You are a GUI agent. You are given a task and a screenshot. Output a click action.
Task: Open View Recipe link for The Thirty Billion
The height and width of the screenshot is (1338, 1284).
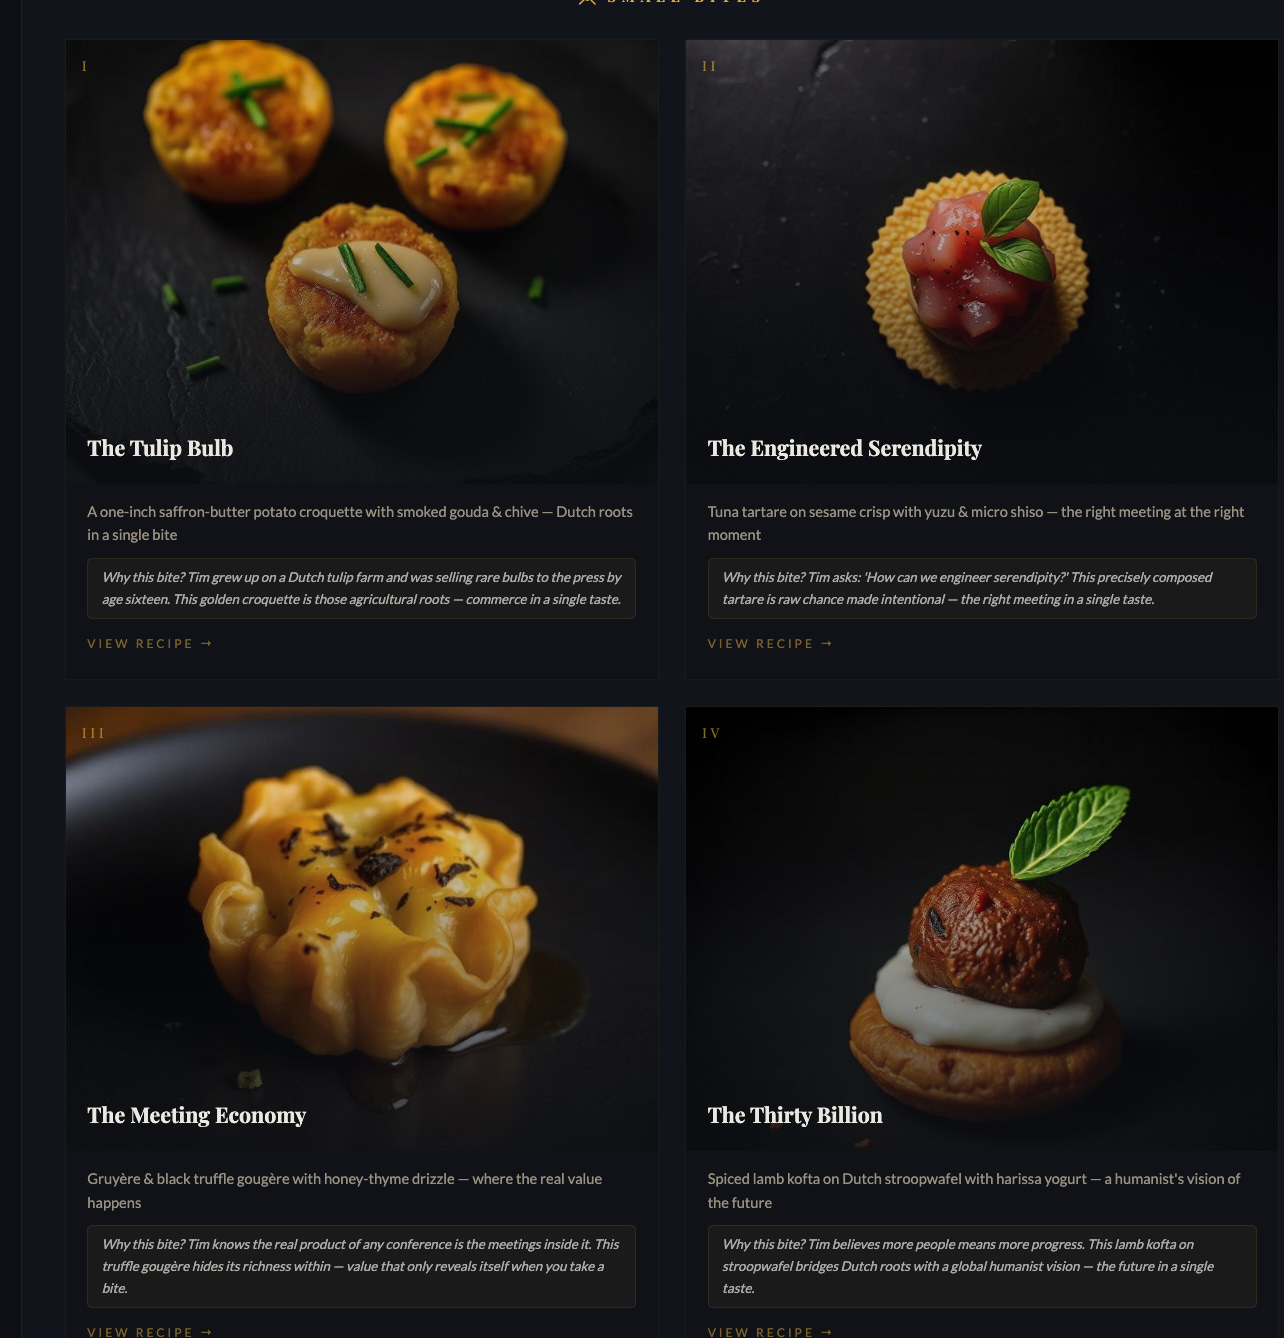point(770,1332)
